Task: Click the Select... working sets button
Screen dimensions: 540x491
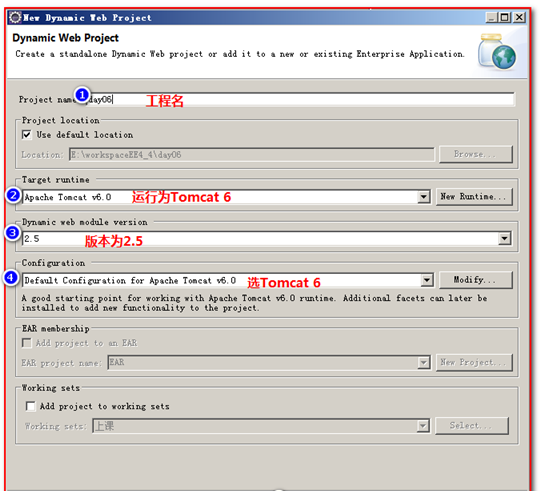Action: click(472, 426)
